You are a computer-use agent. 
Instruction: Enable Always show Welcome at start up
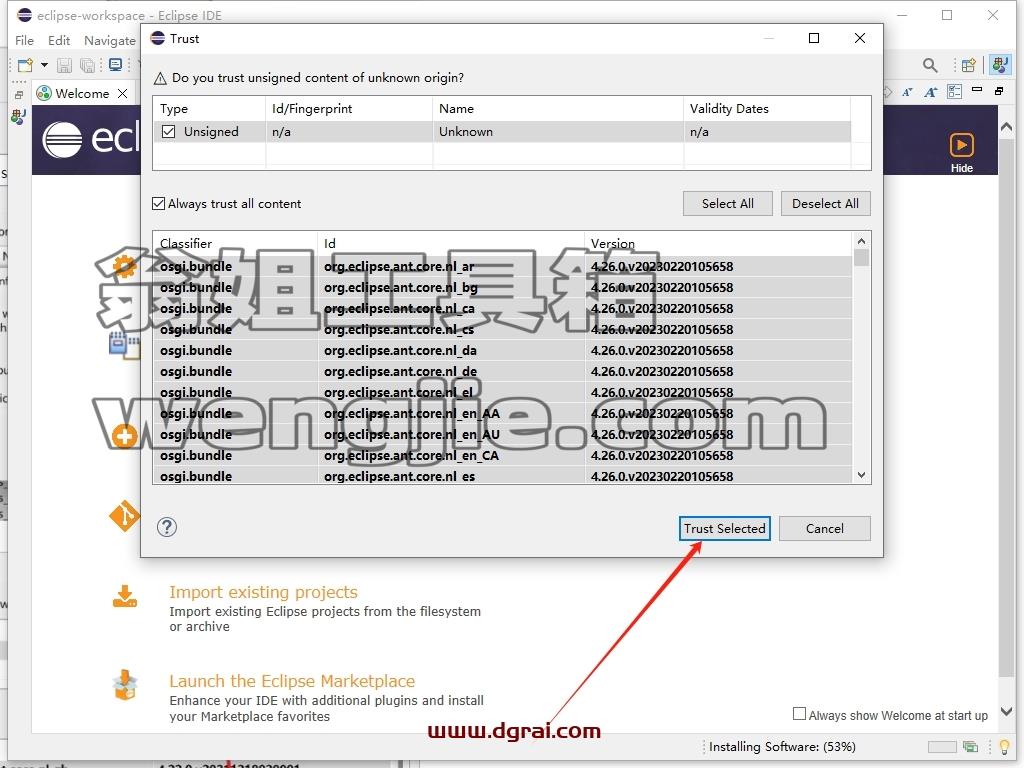[799, 714]
